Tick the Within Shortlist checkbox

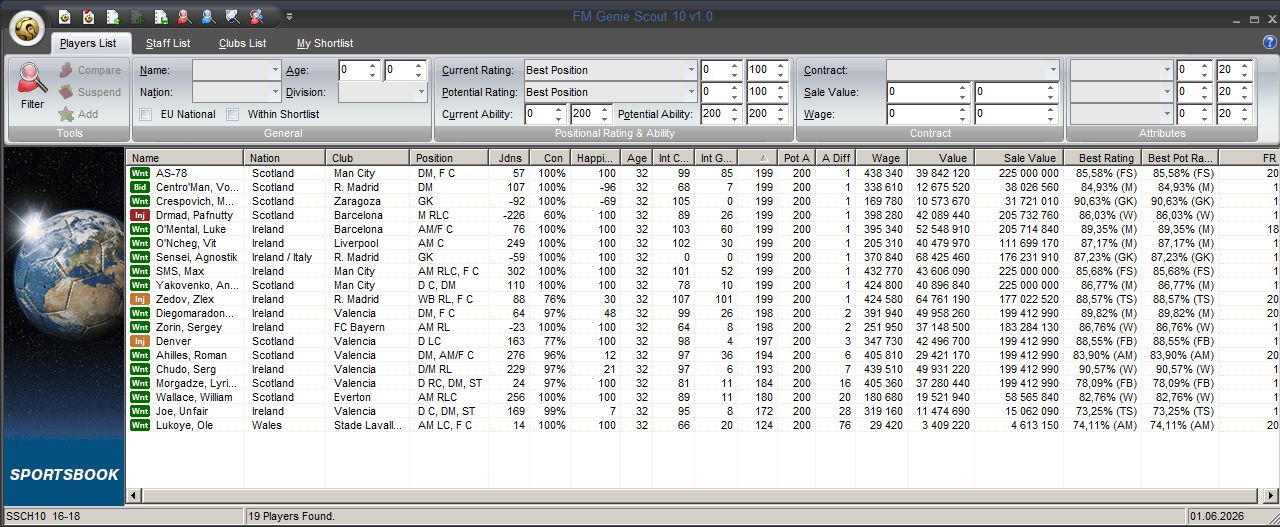tap(233, 114)
